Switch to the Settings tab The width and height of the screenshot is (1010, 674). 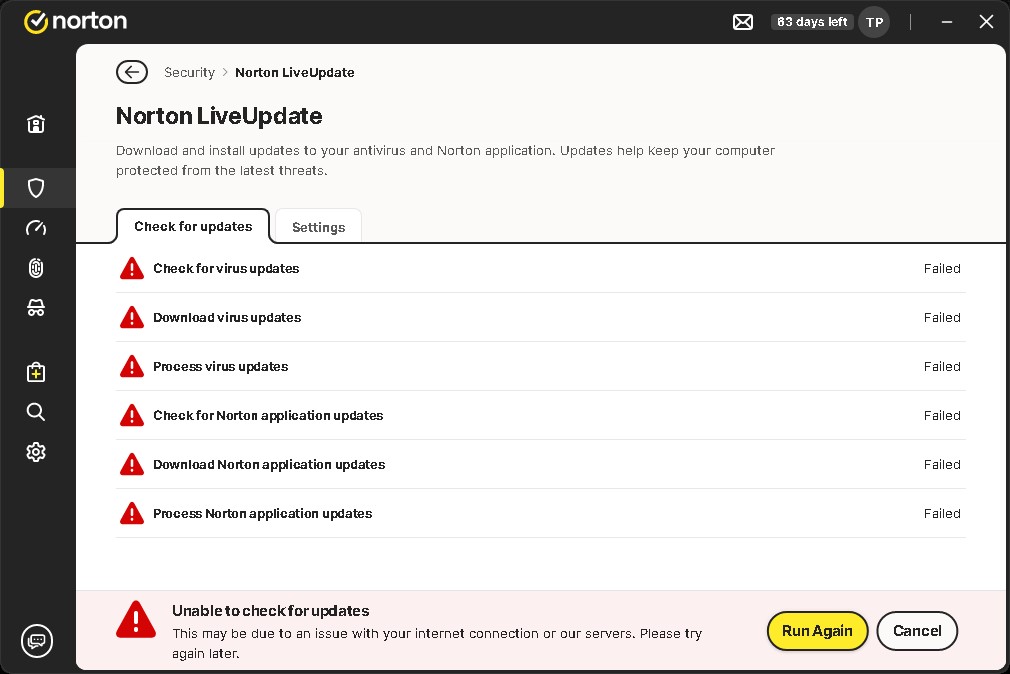(318, 227)
